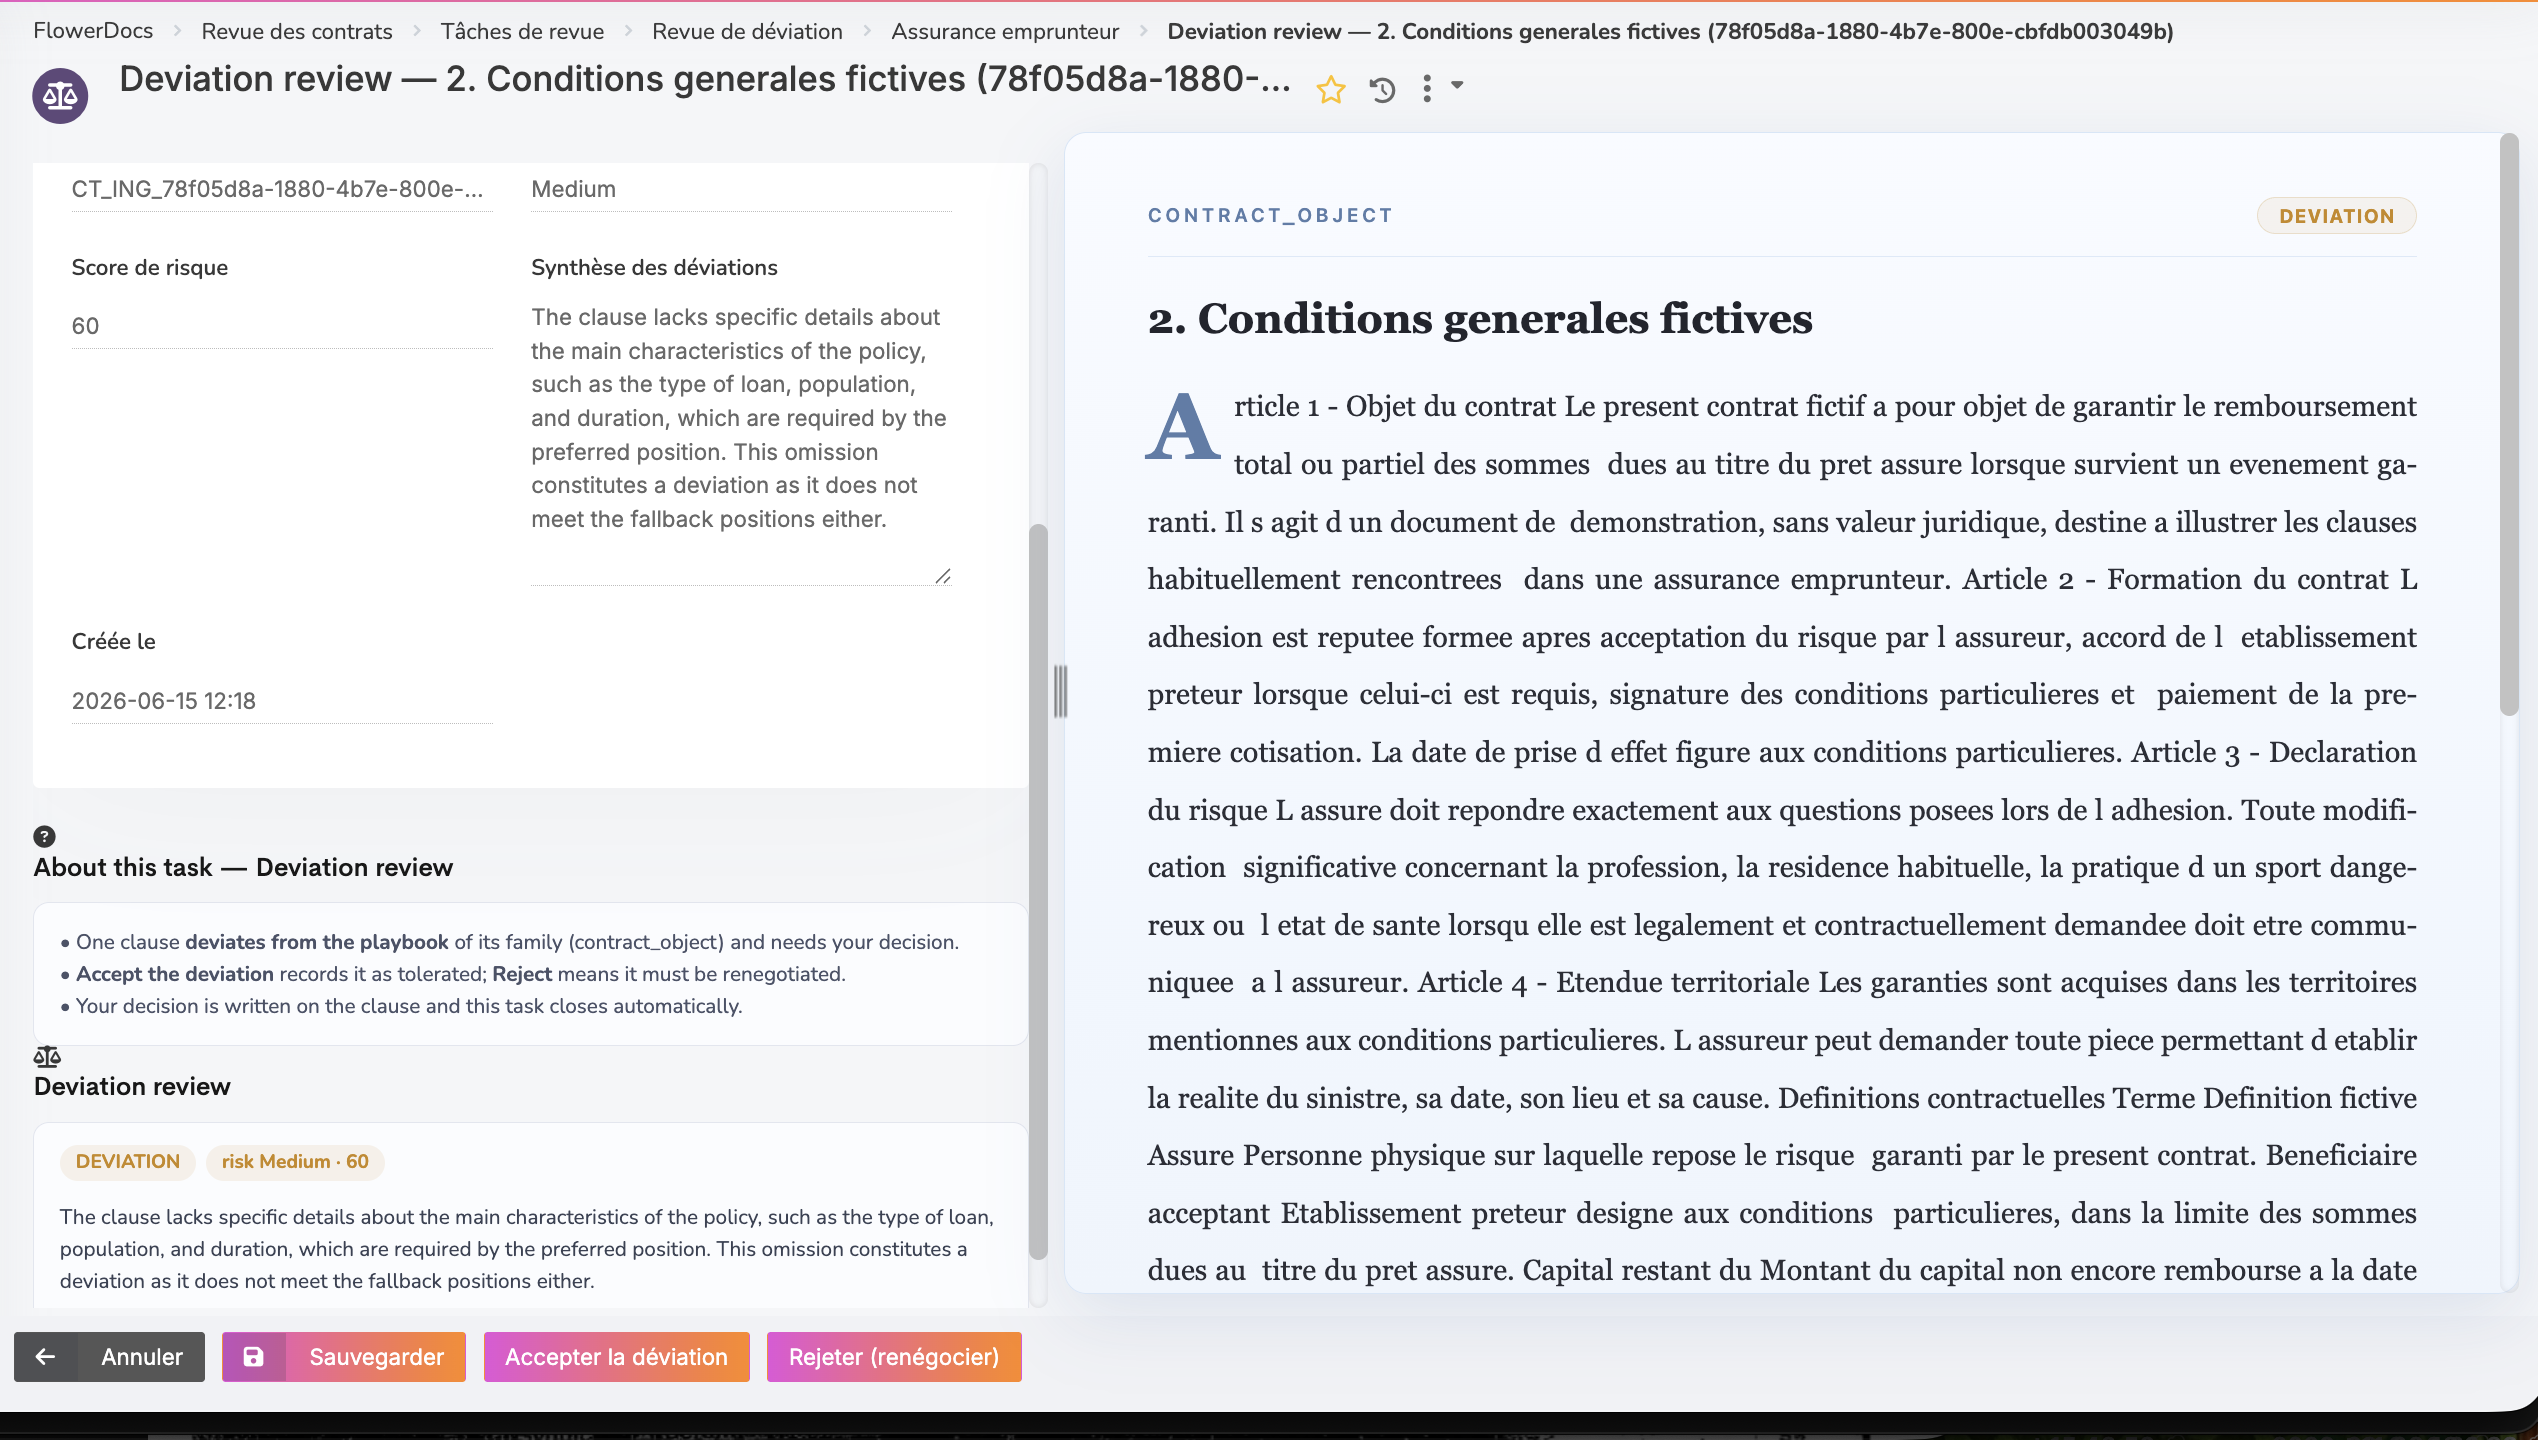Screen dimensions: 2538x1440
Task: Click the Synthèse des déviations text area
Action: [x=741, y=441]
